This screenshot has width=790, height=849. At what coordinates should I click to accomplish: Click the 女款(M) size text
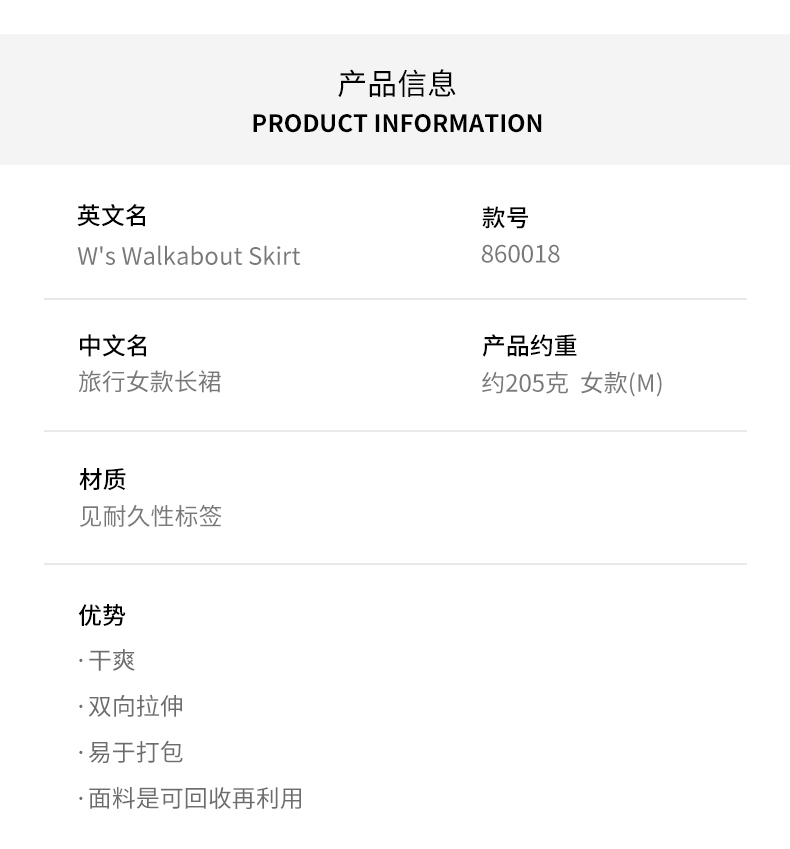(622, 383)
